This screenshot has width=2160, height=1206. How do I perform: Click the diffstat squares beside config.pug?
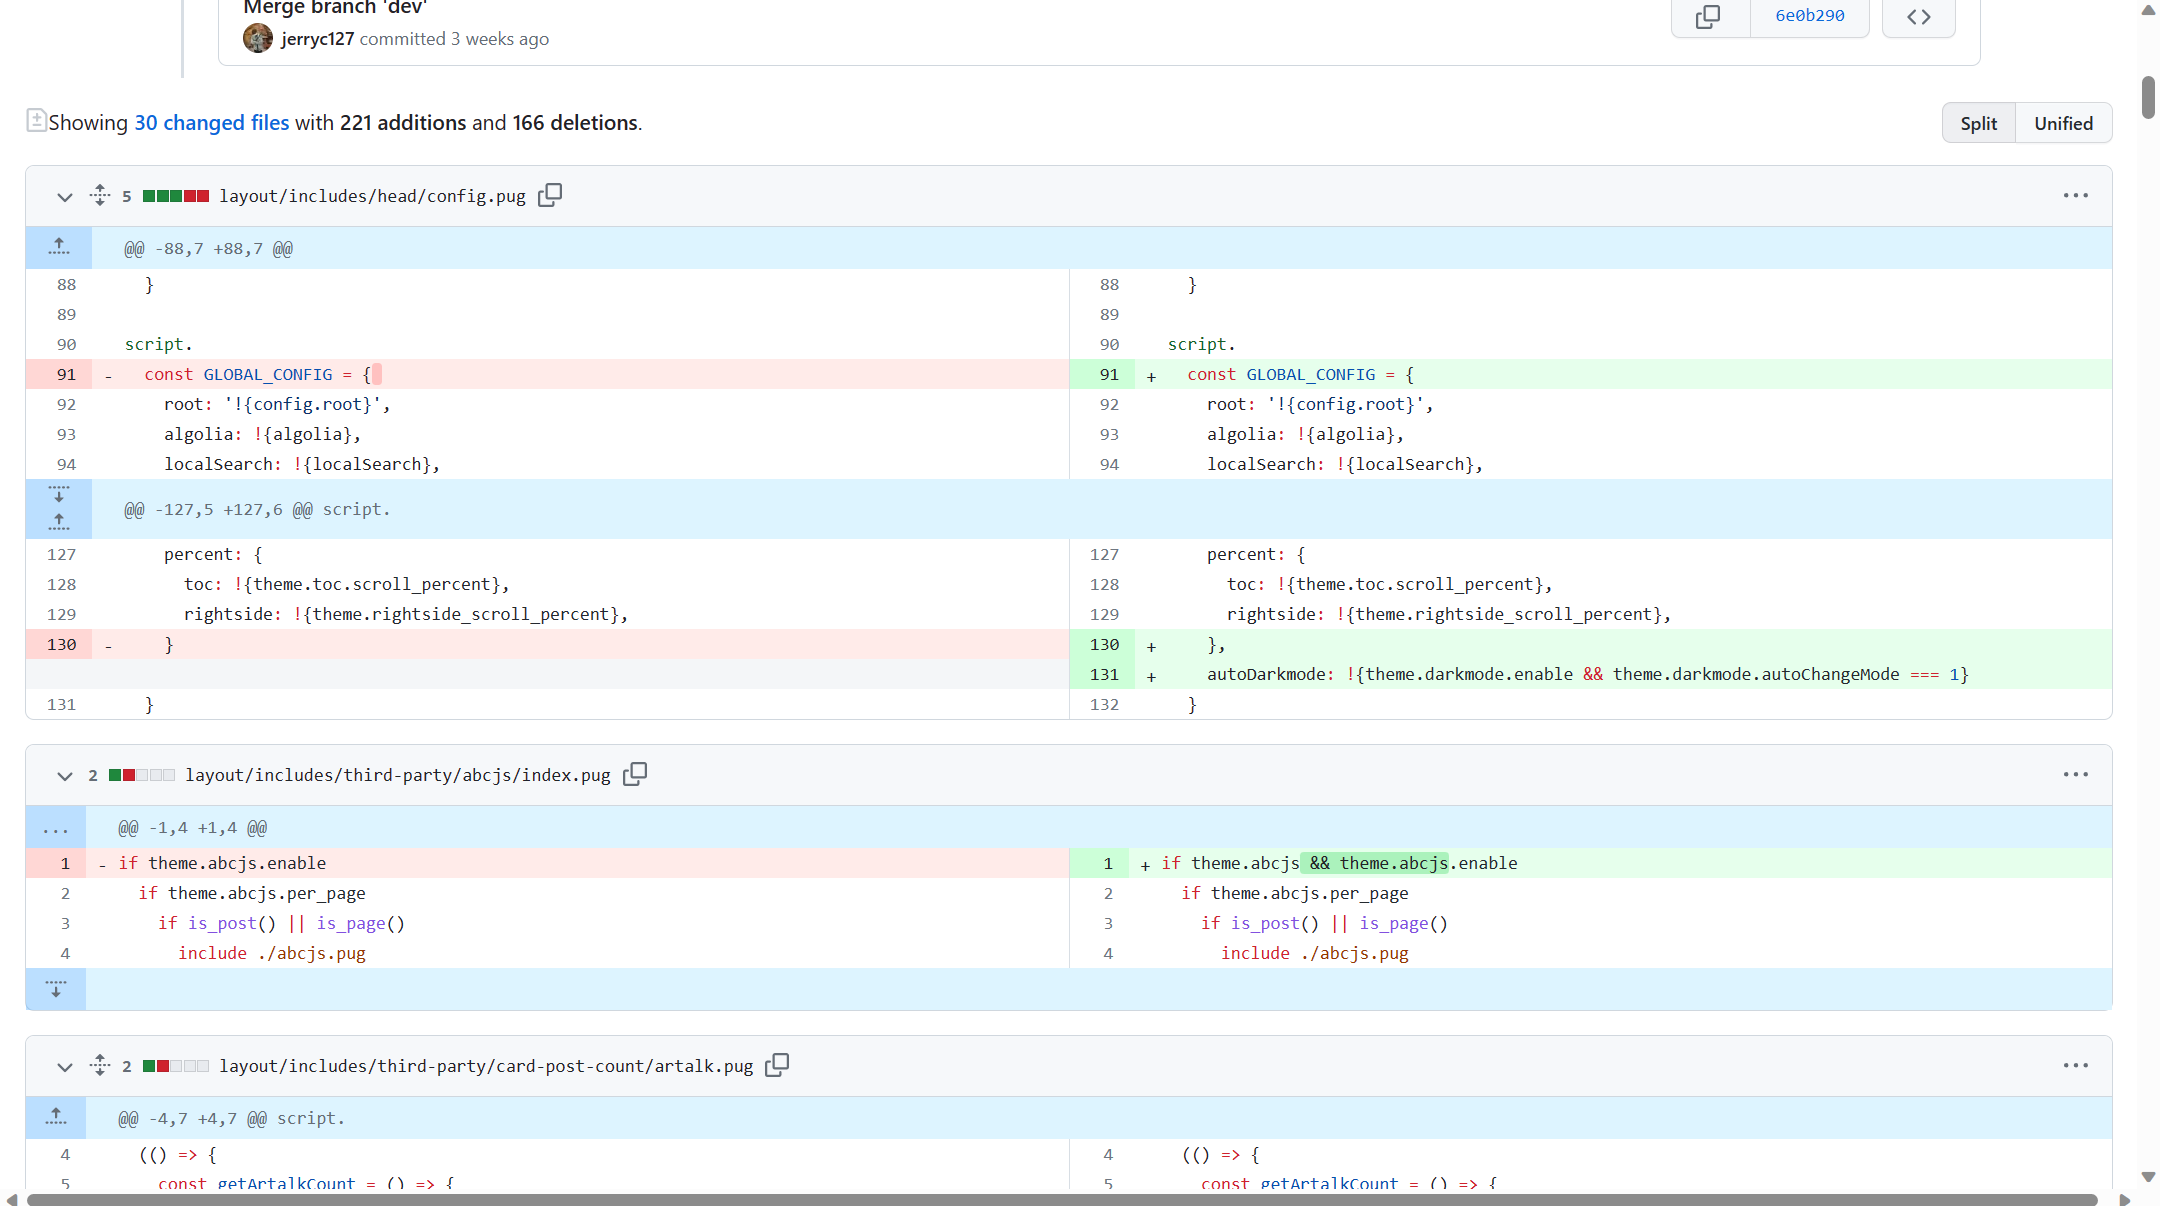(x=176, y=196)
